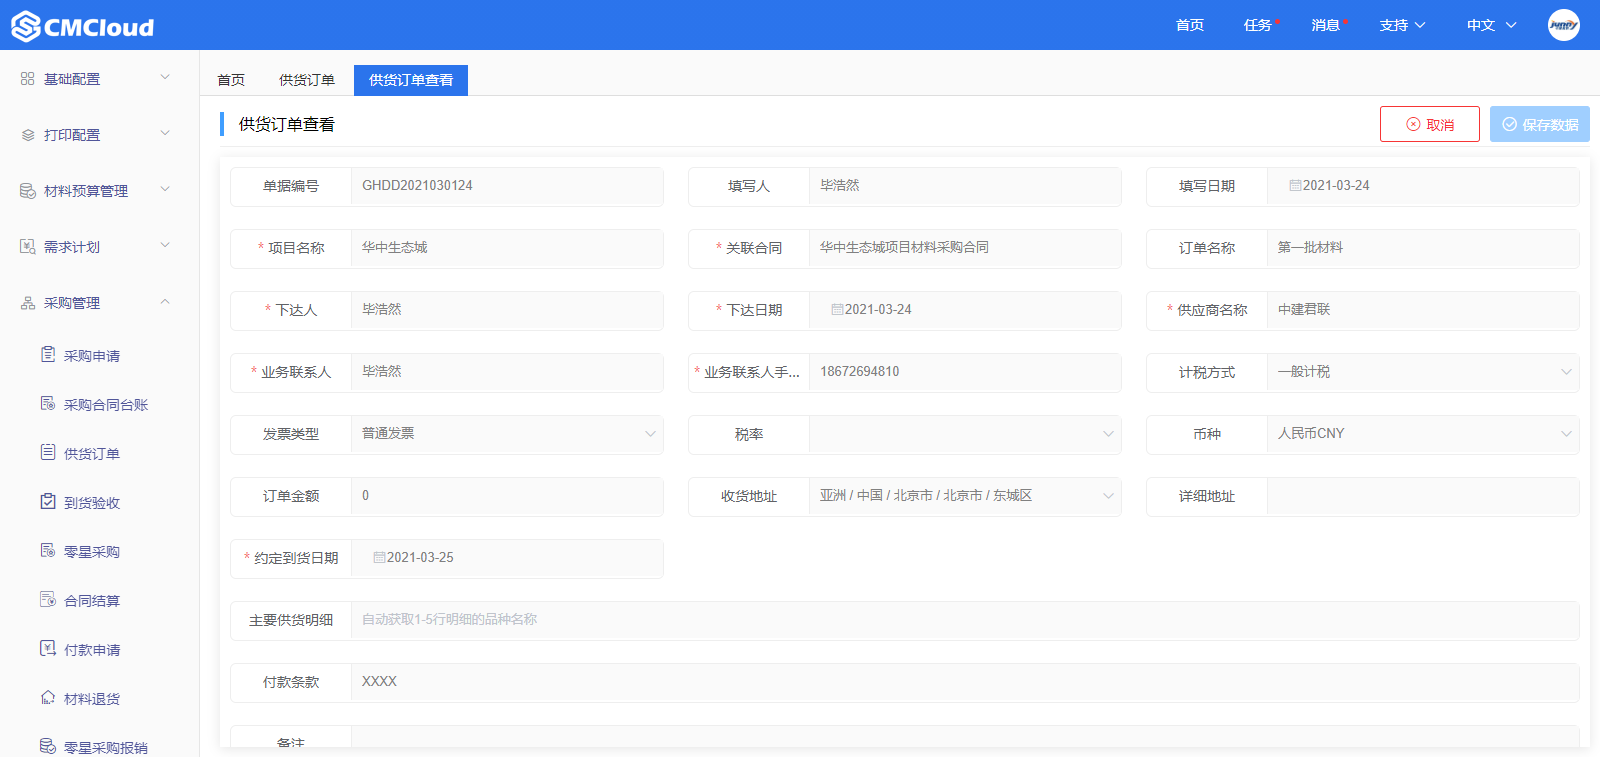Click the 付款条款 input field
The image size is (1600, 757).
(x=965, y=682)
